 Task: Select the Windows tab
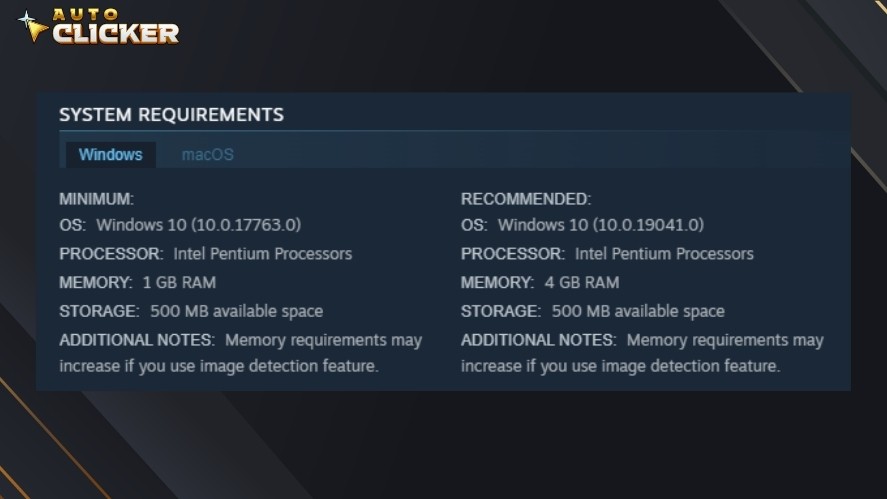click(x=111, y=154)
